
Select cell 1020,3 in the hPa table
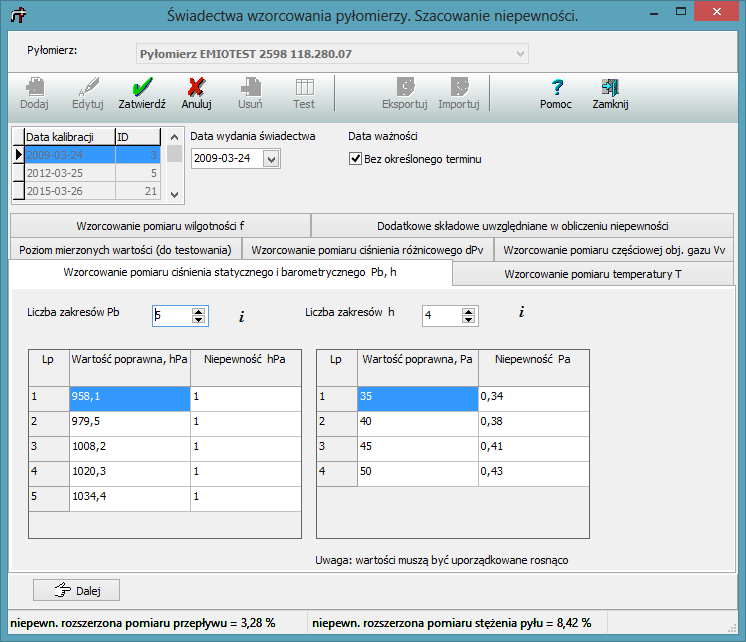(130, 474)
